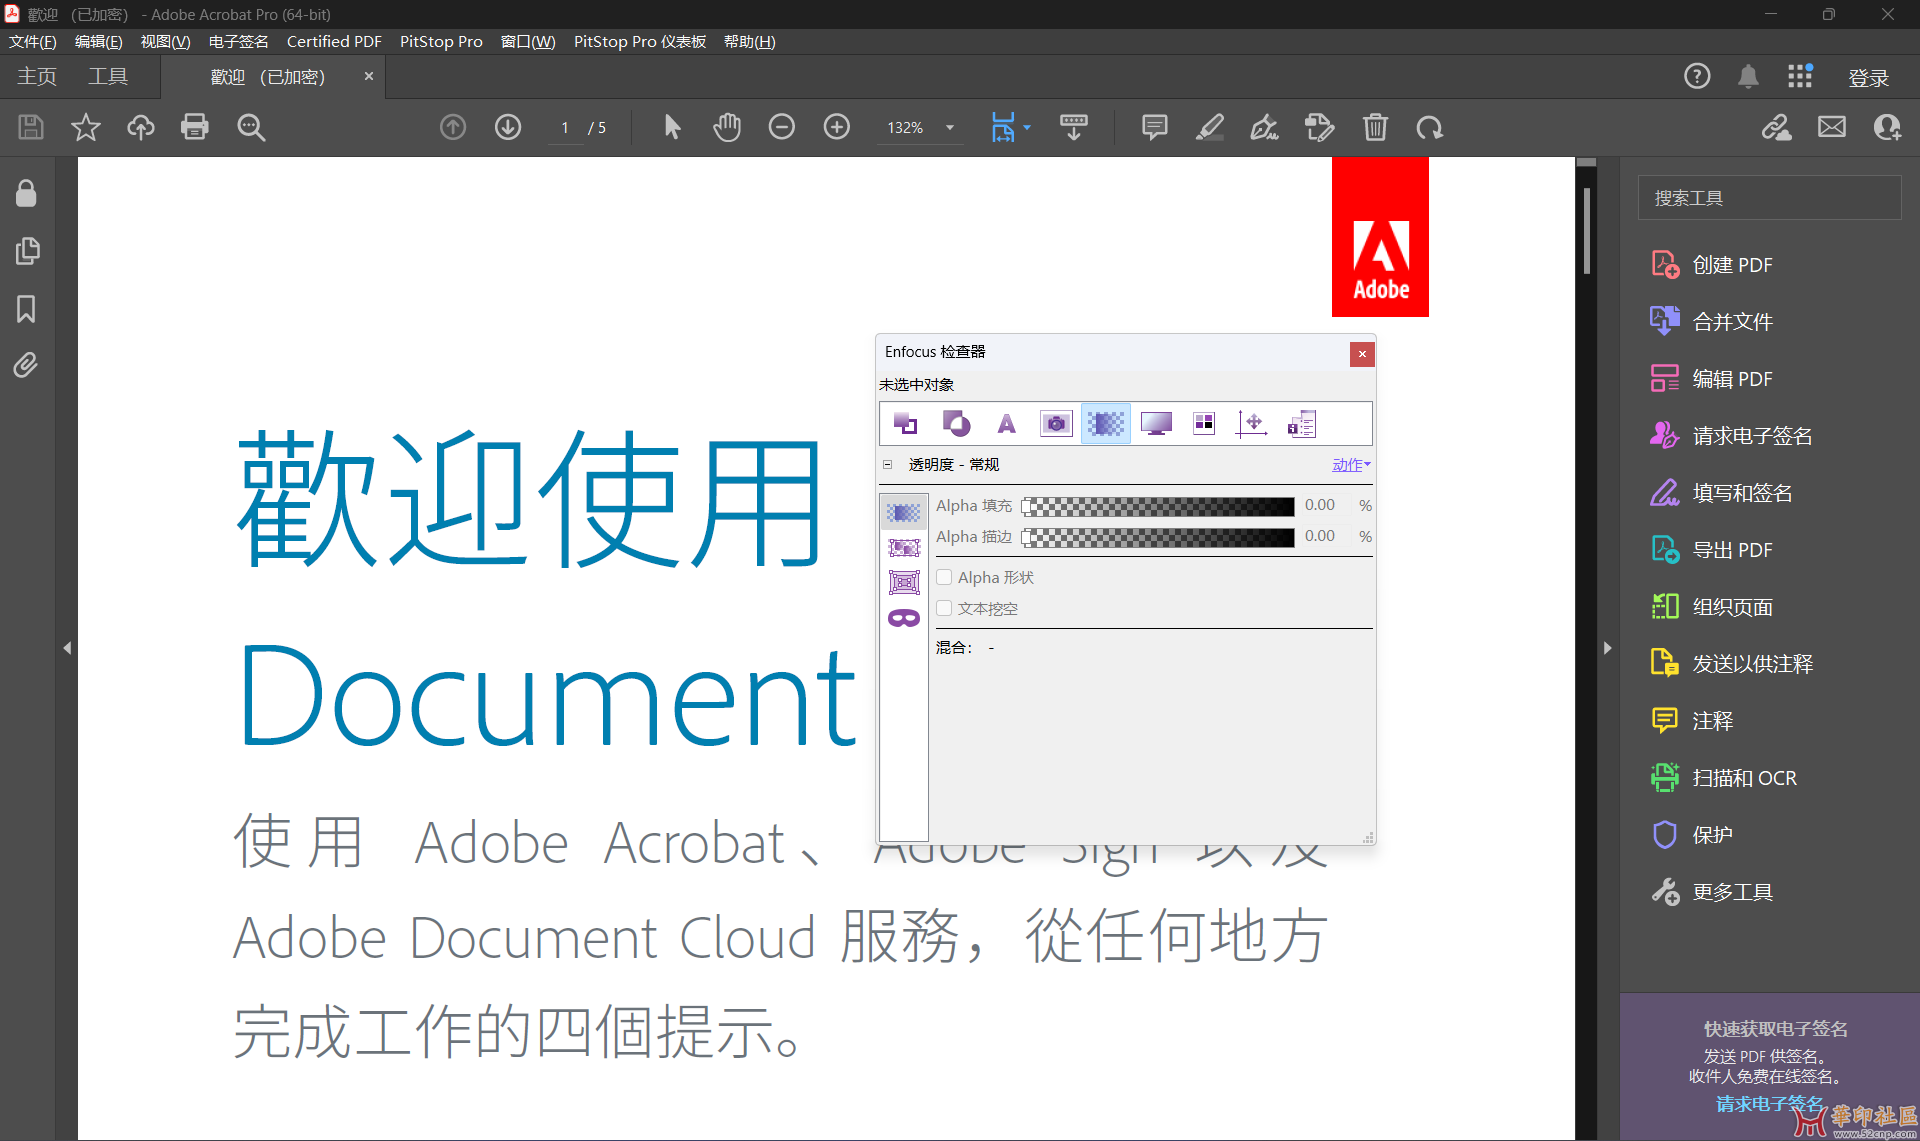
Task: Enable the Alpha 形状 checkbox
Action: [x=944, y=577]
